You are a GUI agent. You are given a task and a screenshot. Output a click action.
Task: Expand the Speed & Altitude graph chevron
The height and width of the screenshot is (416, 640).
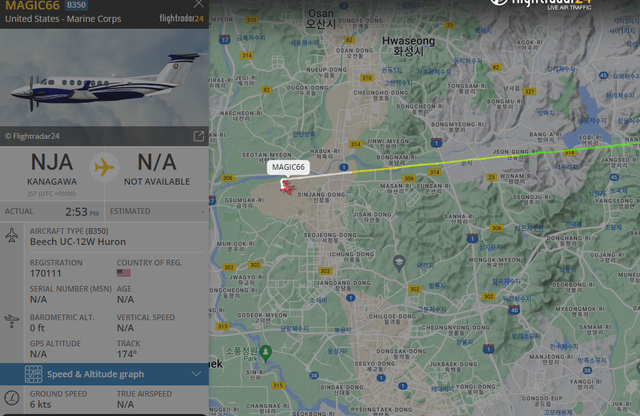click(x=196, y=374)
